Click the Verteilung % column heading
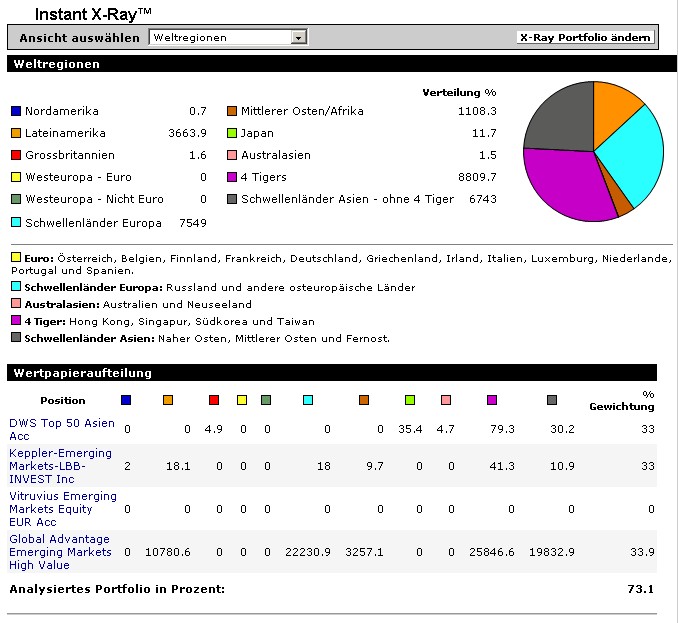The image size is (678, 623). click(x=459, y=93)
